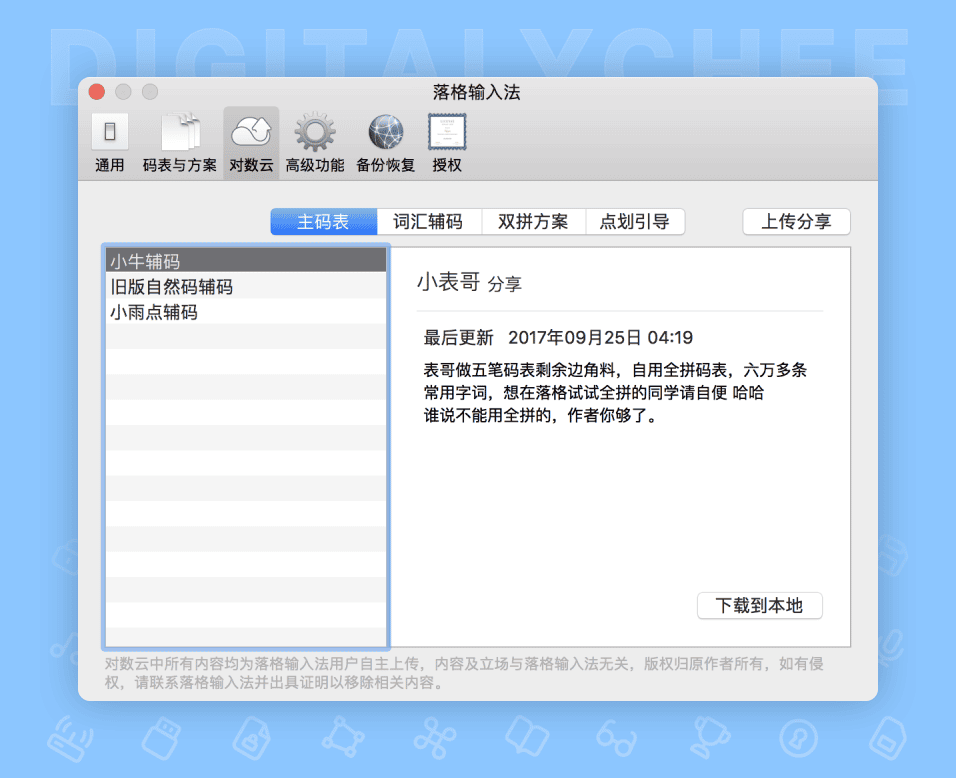
Task: Click the 小表哥 author name
Action: pos(448,282)
